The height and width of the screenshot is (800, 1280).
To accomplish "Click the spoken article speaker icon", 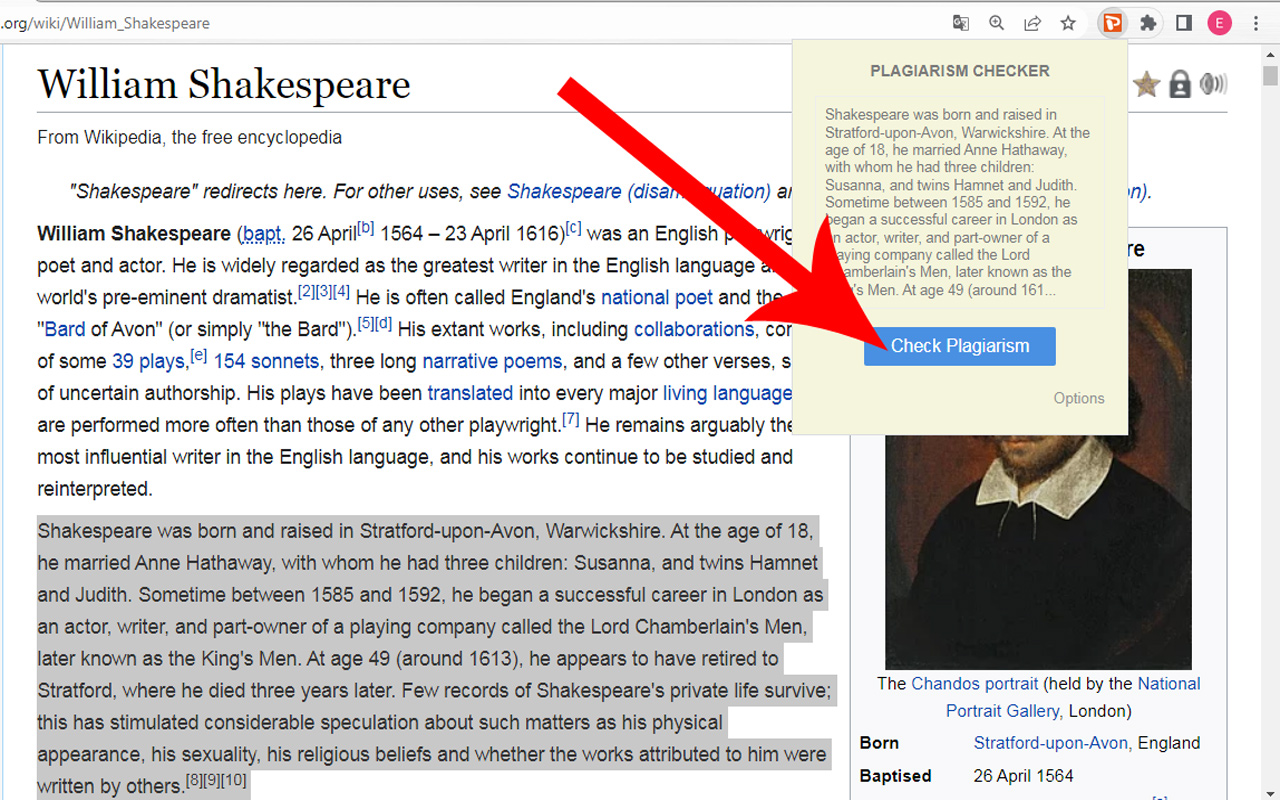I will coord(1213,84).
